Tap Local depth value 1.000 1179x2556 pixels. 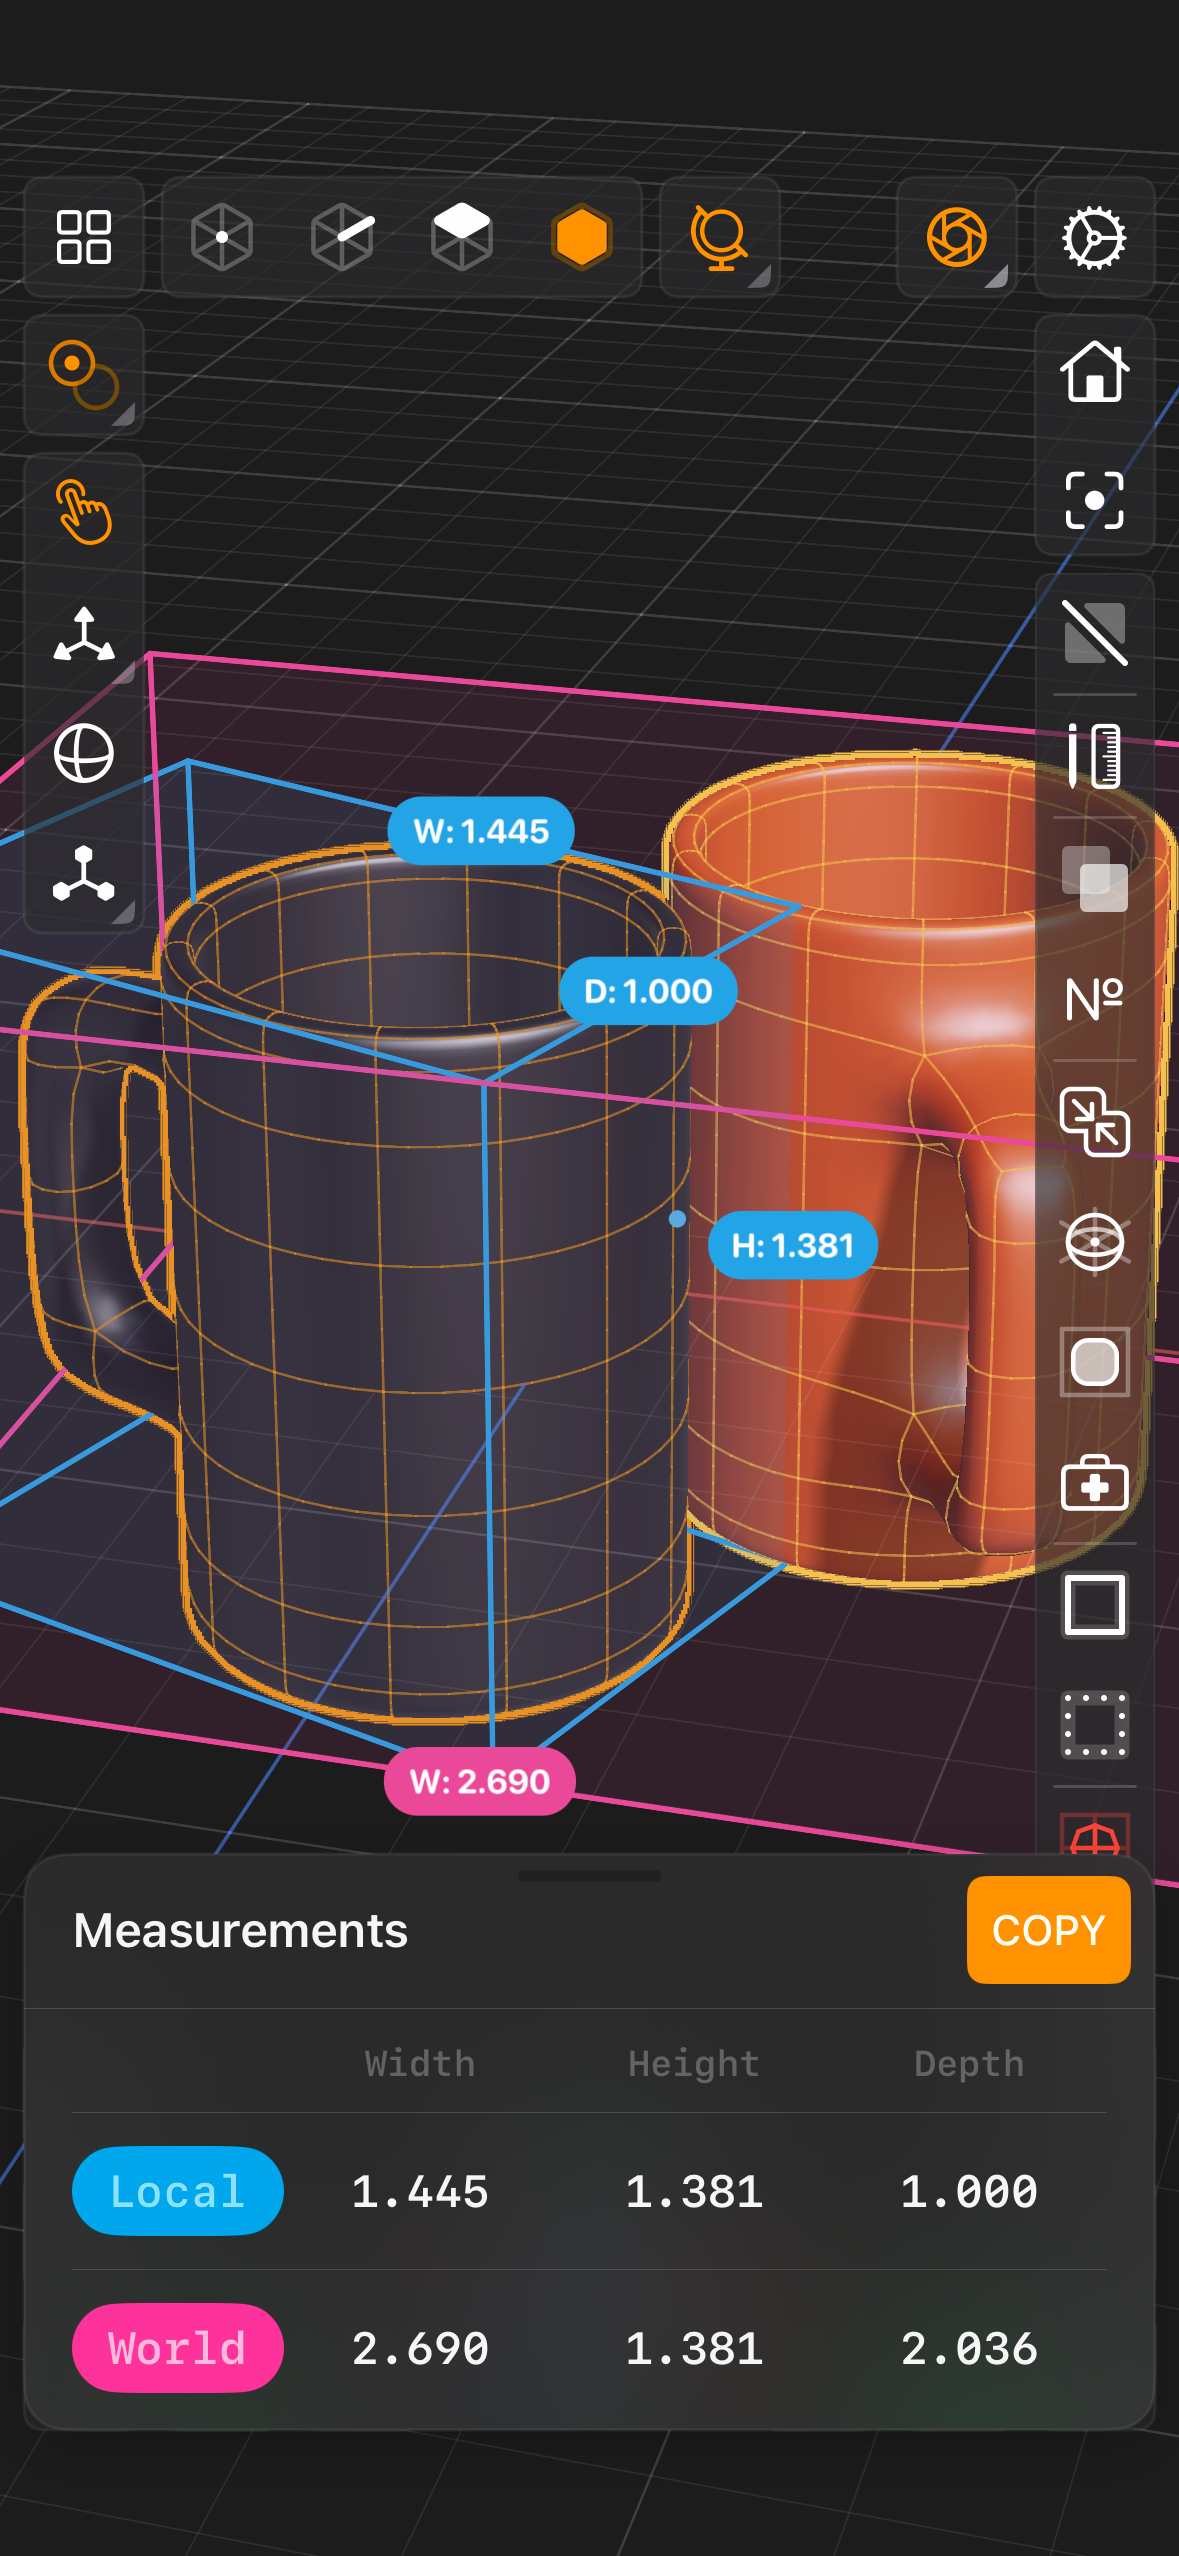pos(969,2191)
